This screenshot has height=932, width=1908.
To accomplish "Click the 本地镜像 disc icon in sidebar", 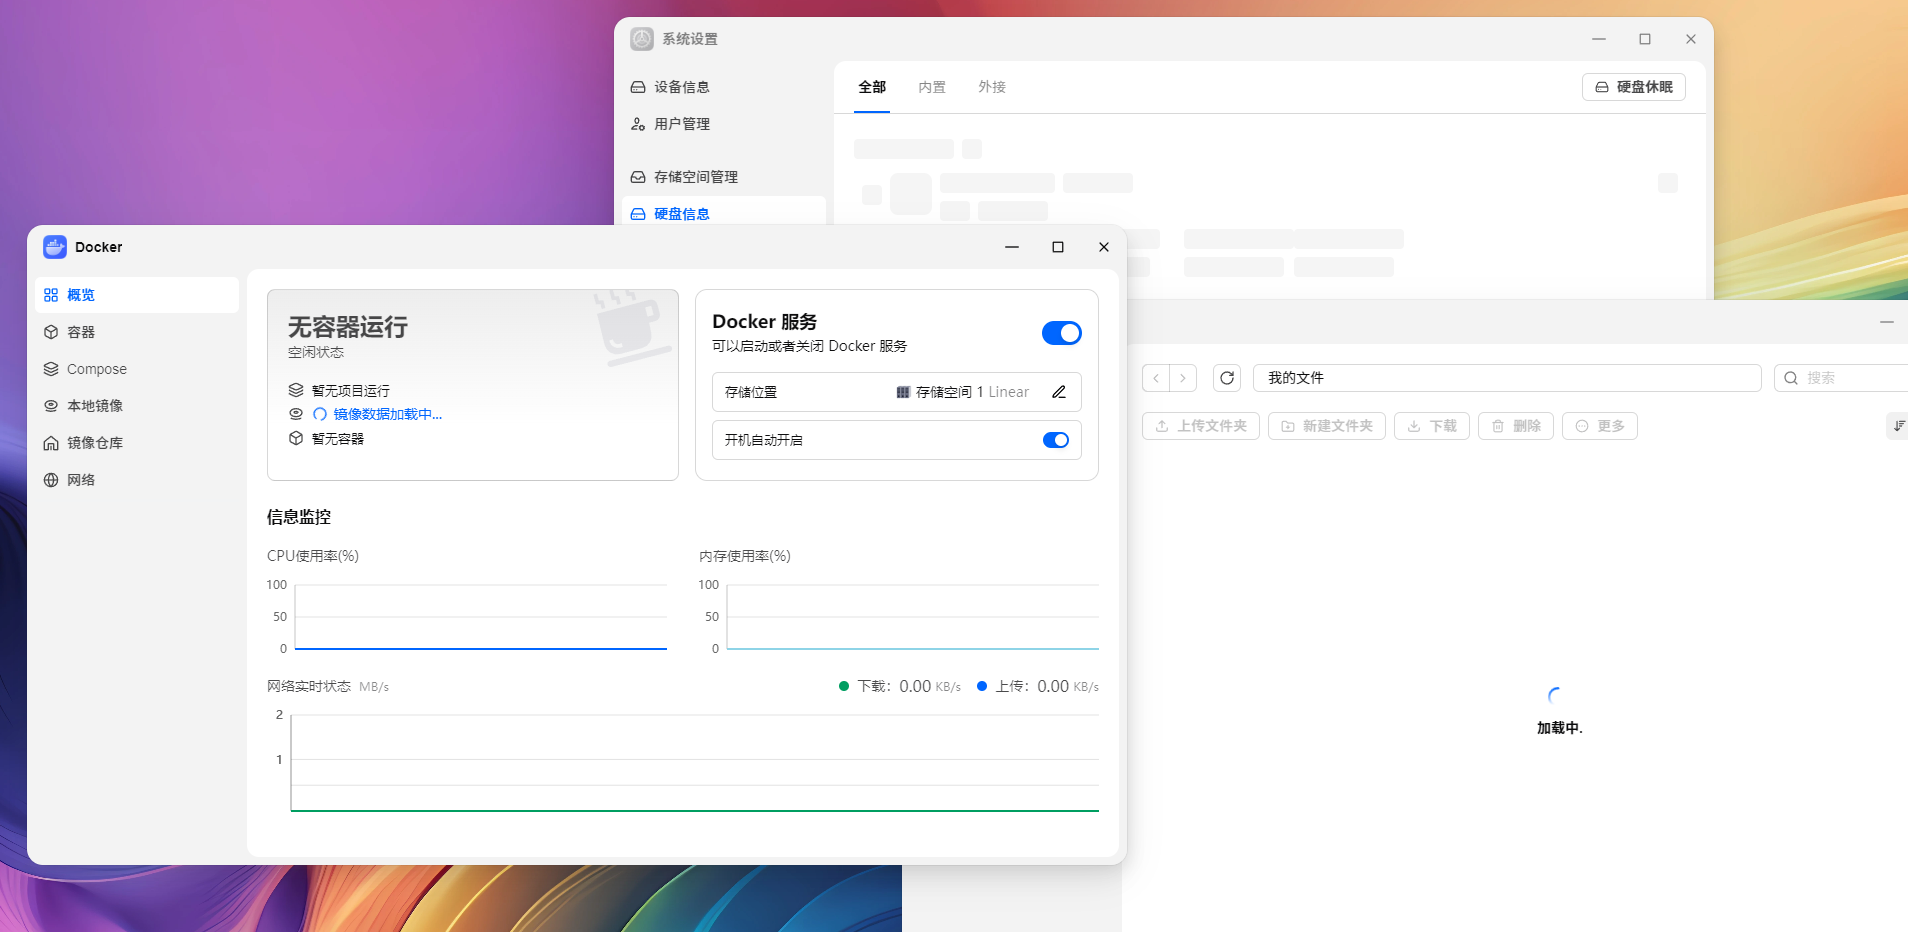I will (x=51, y=406).
